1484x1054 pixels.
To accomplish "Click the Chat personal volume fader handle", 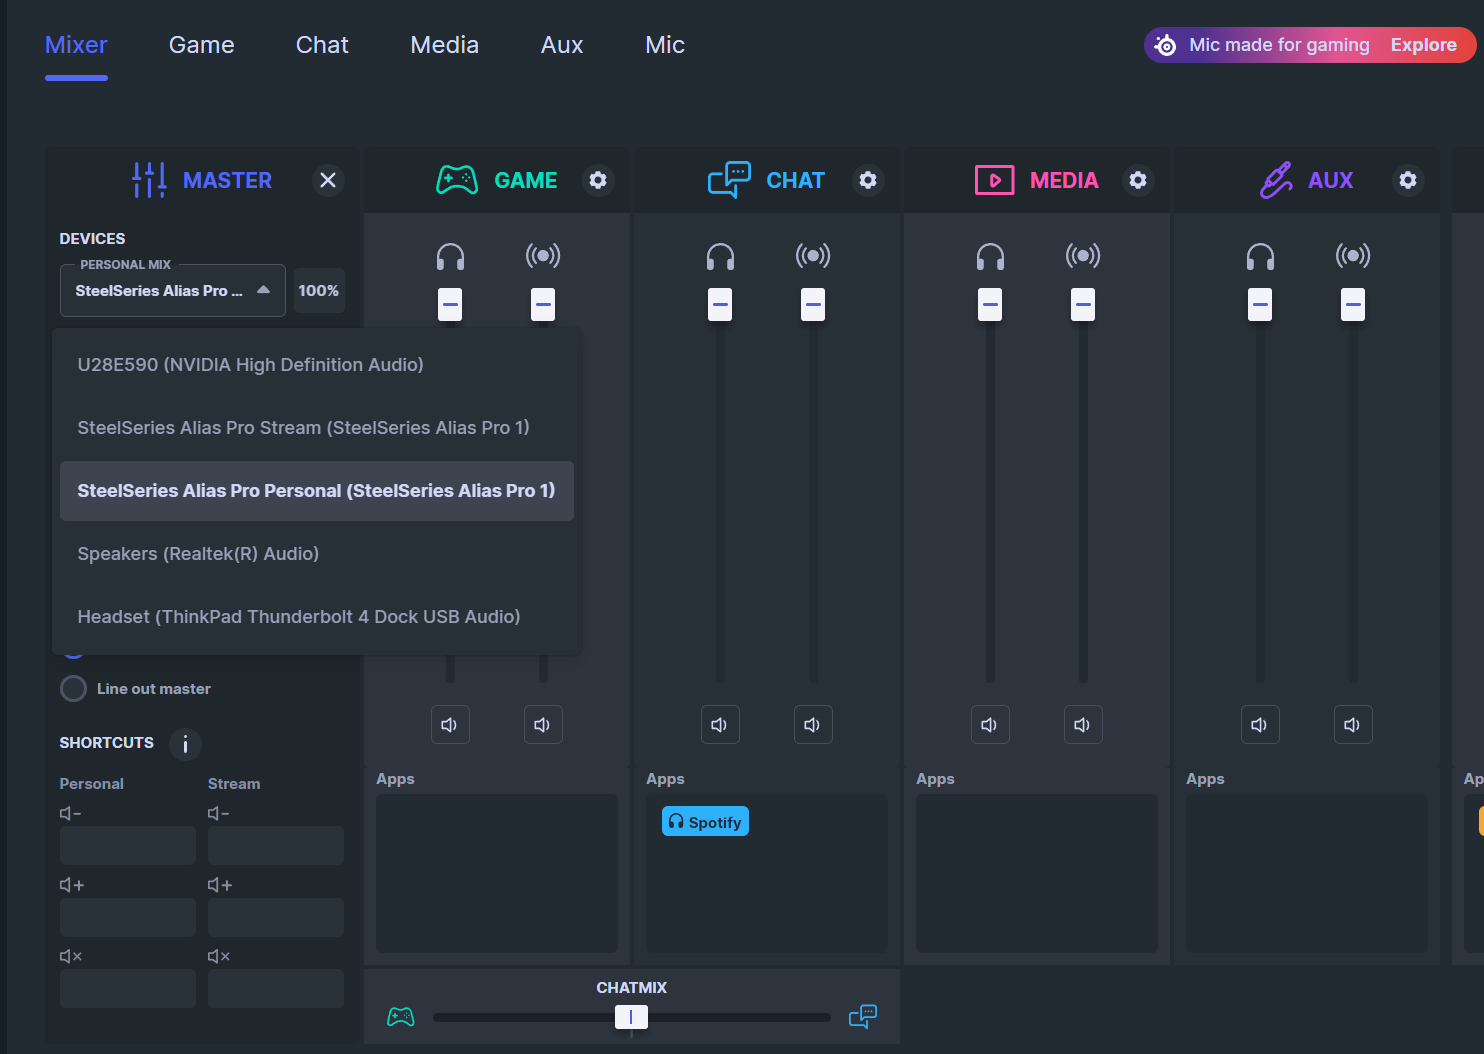I will click(x=720, y=304).
